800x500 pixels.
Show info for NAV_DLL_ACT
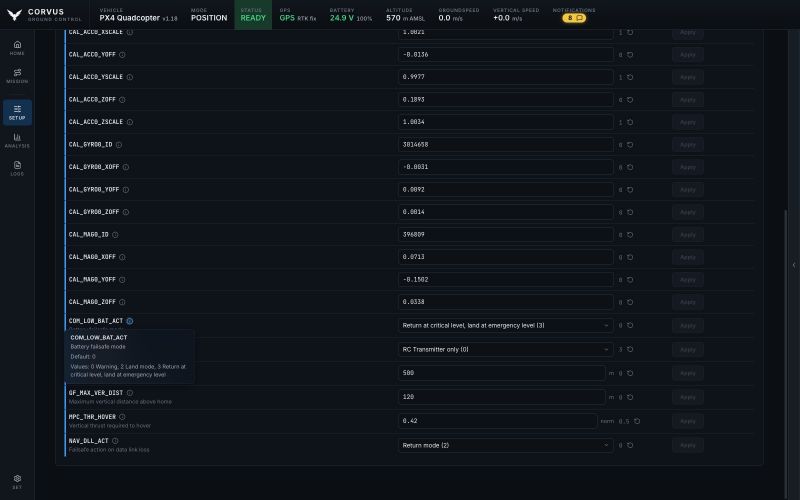point(115,441)
